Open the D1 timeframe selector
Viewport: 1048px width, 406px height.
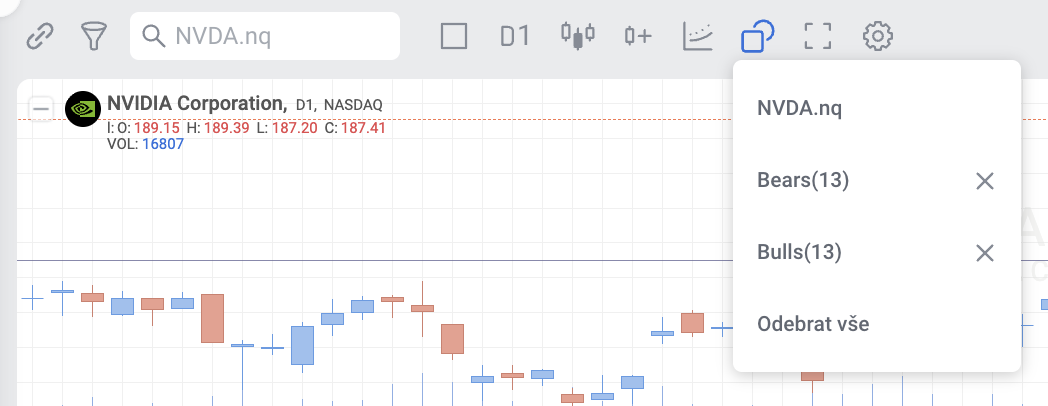[x=515, y=36]
